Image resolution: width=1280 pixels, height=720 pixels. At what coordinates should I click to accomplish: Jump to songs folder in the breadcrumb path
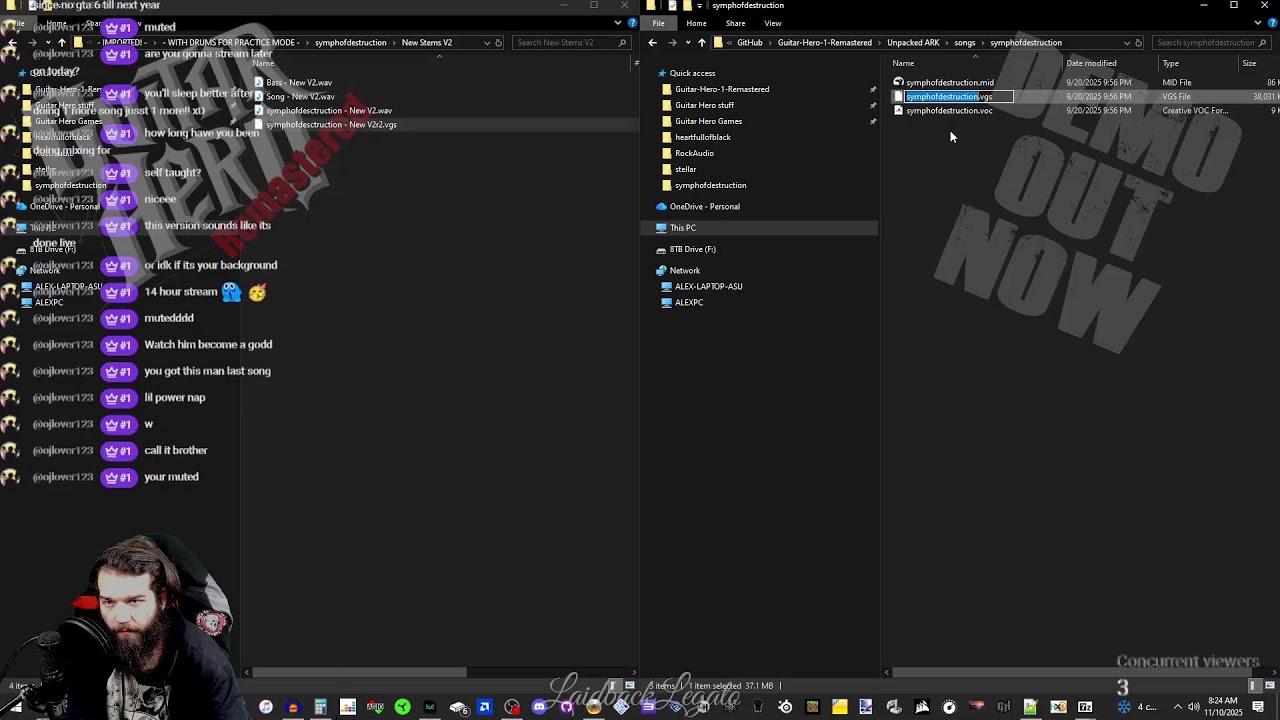(x=965, y=43)
